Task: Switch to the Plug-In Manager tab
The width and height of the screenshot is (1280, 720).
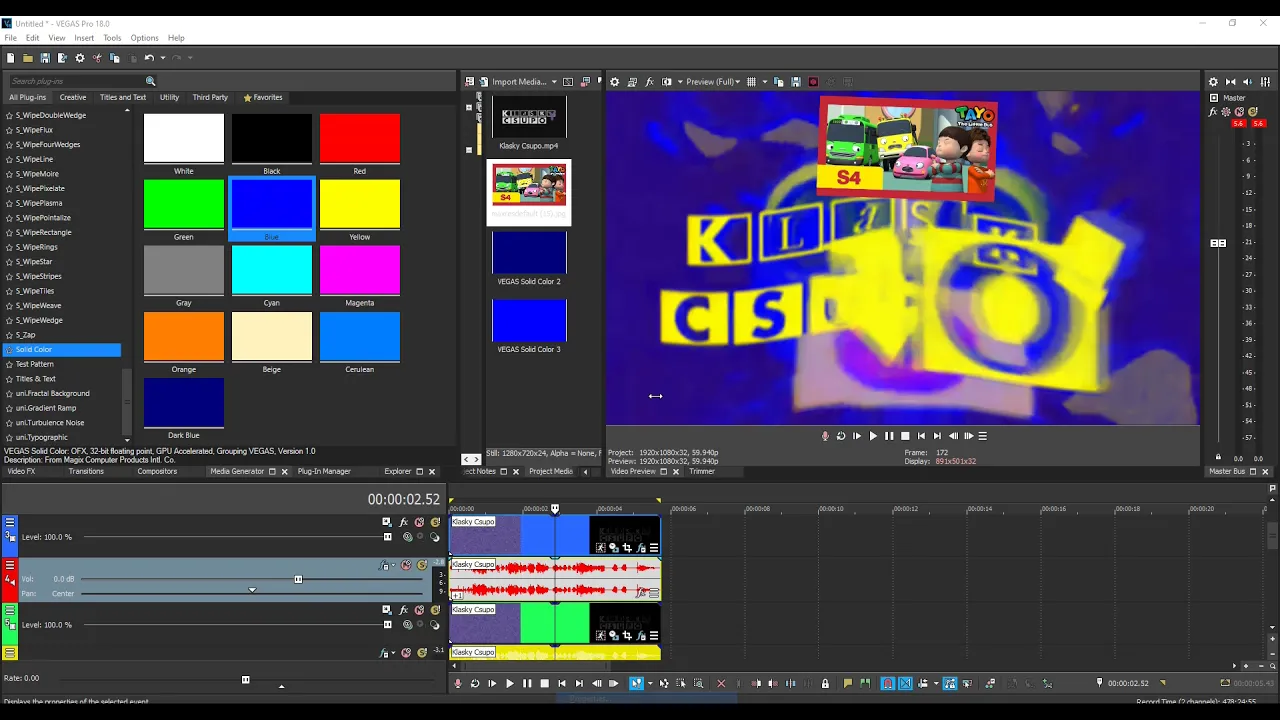Action: pos(324,471)
